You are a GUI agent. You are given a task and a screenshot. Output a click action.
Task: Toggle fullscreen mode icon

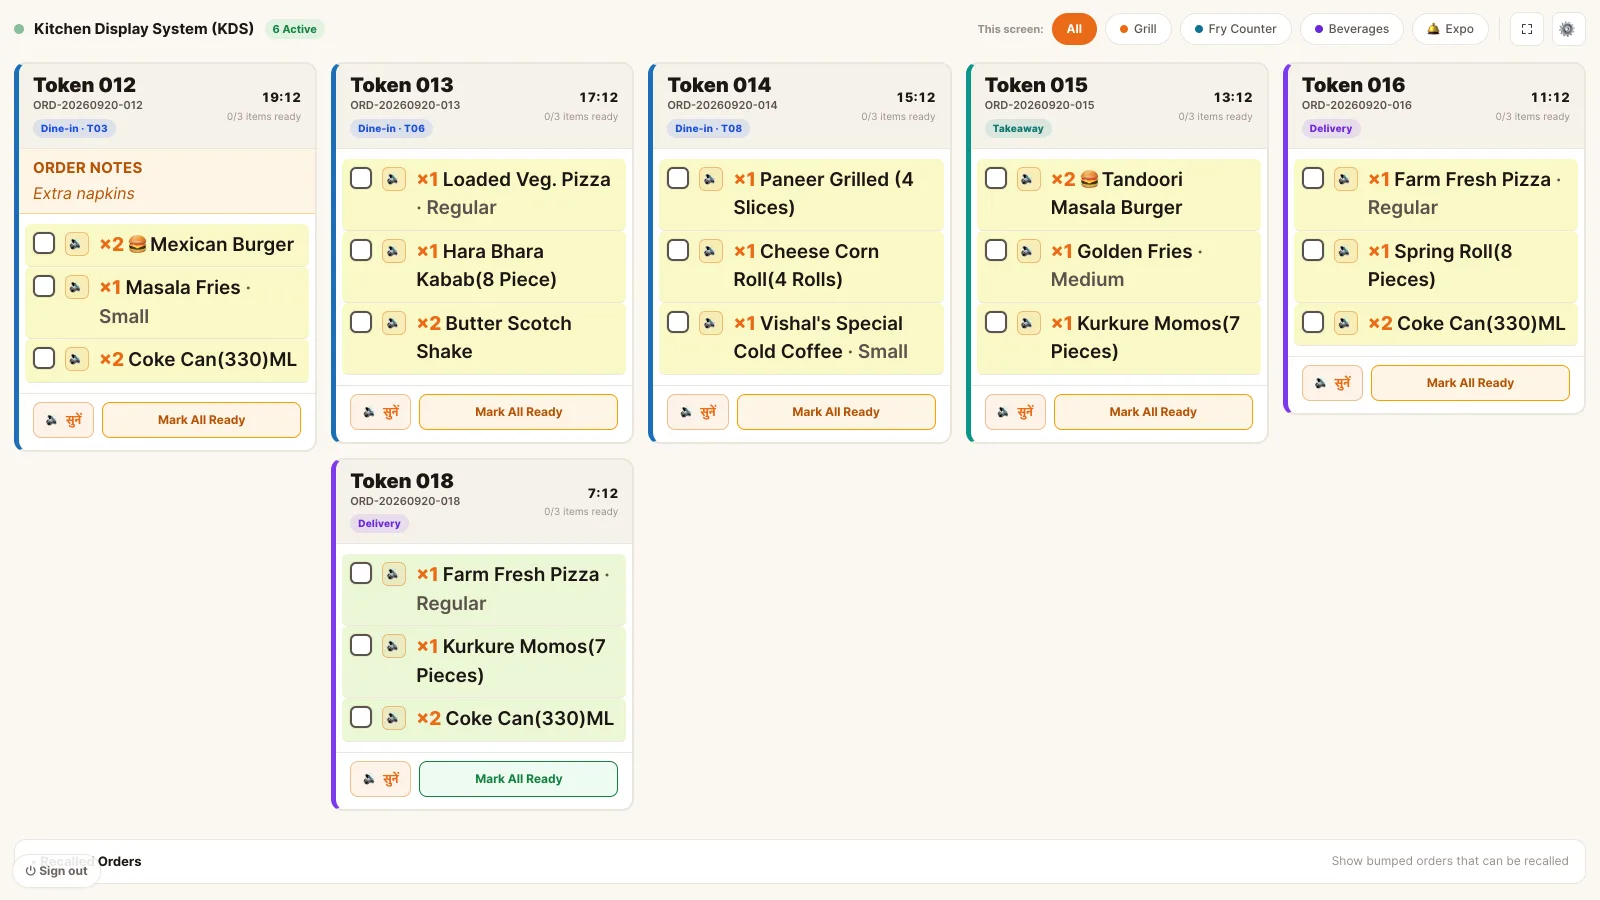(1527, 29)
